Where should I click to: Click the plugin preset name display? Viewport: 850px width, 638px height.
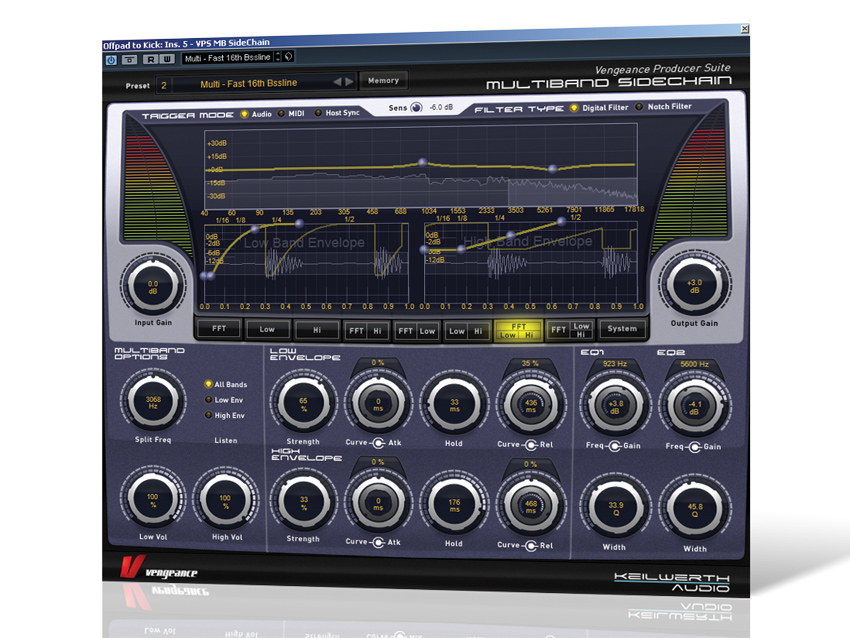[249, 83]
